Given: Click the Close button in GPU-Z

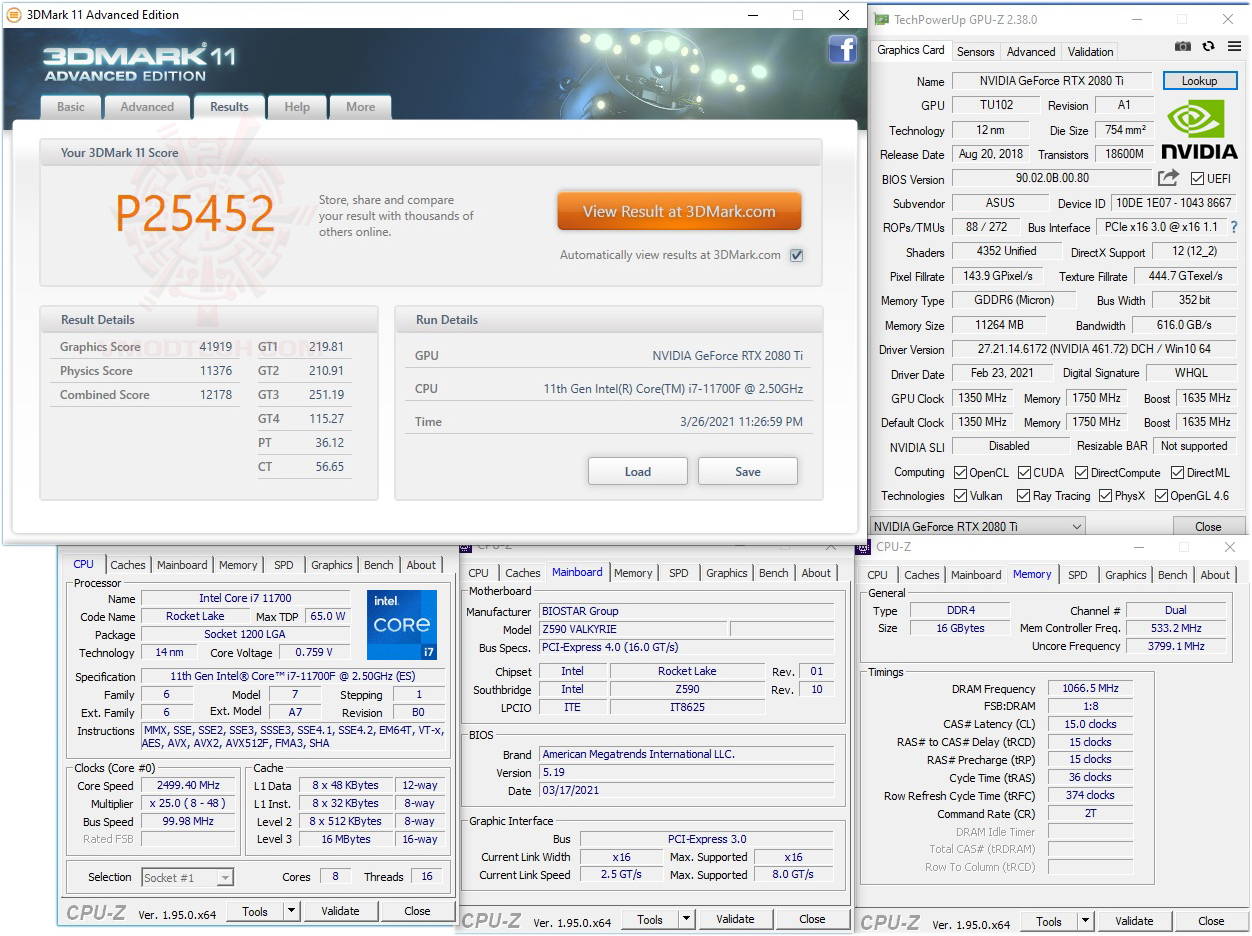Looking at the screenshot, I should 1208,526.
